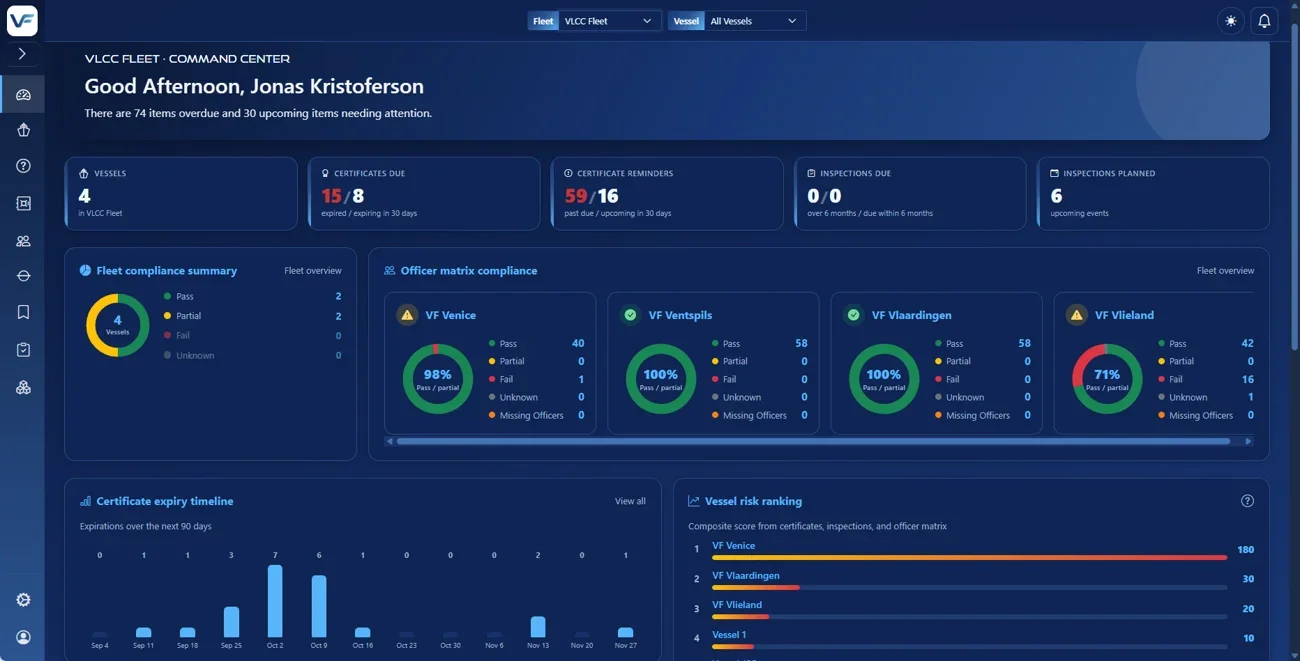
Task: Open VF Venice in the risk ranking
Action: [733, 546]
